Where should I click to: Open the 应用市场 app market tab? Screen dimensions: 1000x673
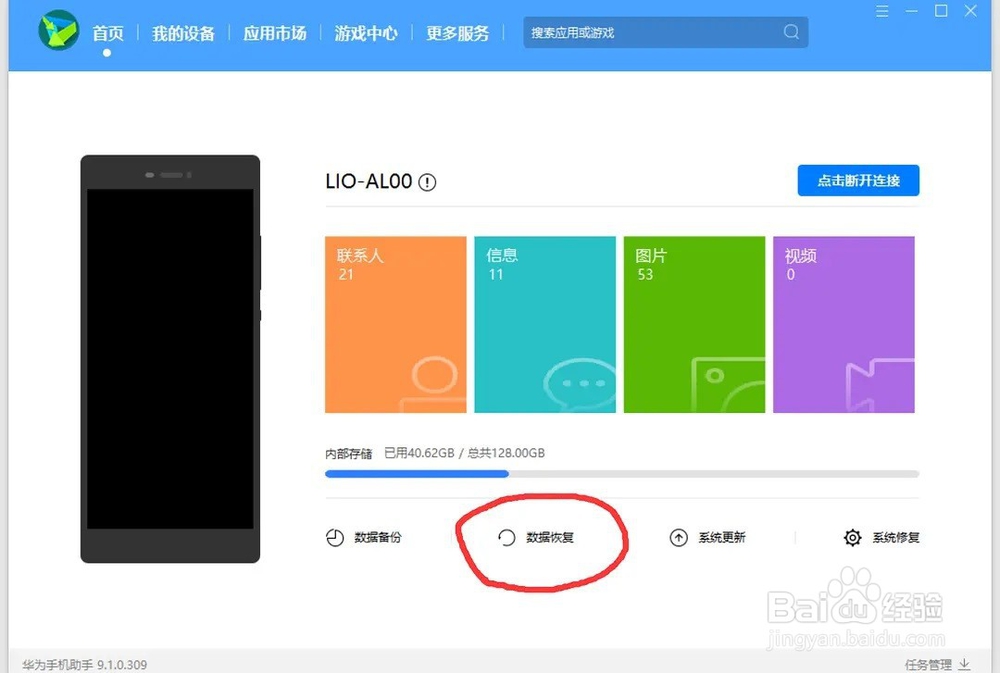coord(275,33)
